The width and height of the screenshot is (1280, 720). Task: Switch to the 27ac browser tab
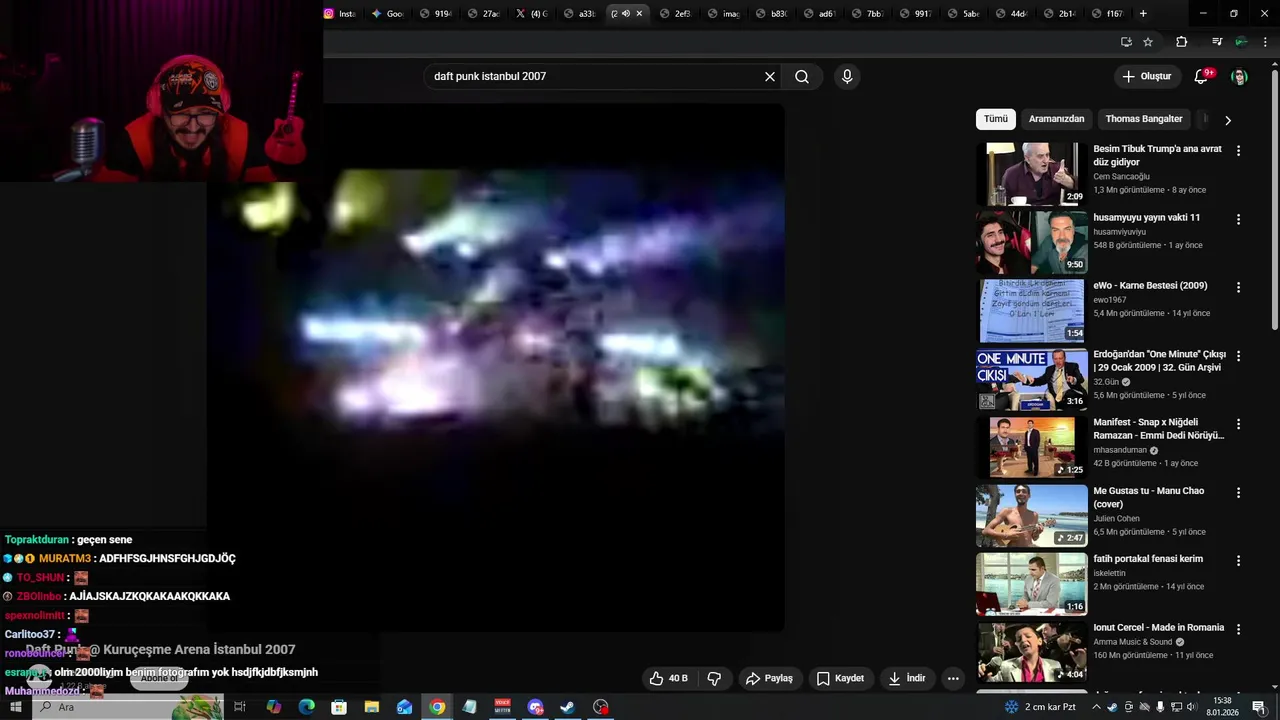pos(483,13)
